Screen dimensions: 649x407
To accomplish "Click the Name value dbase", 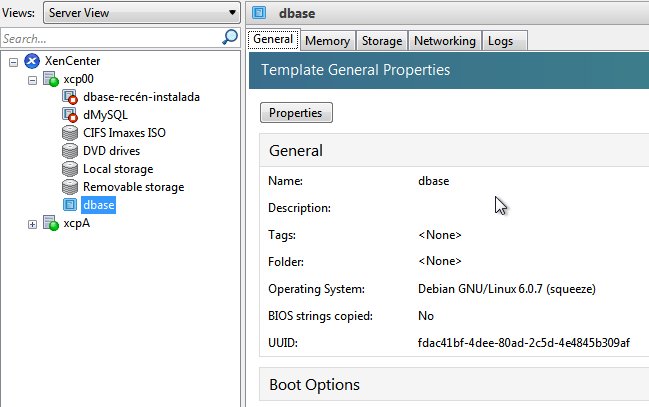I will (433, 181).
